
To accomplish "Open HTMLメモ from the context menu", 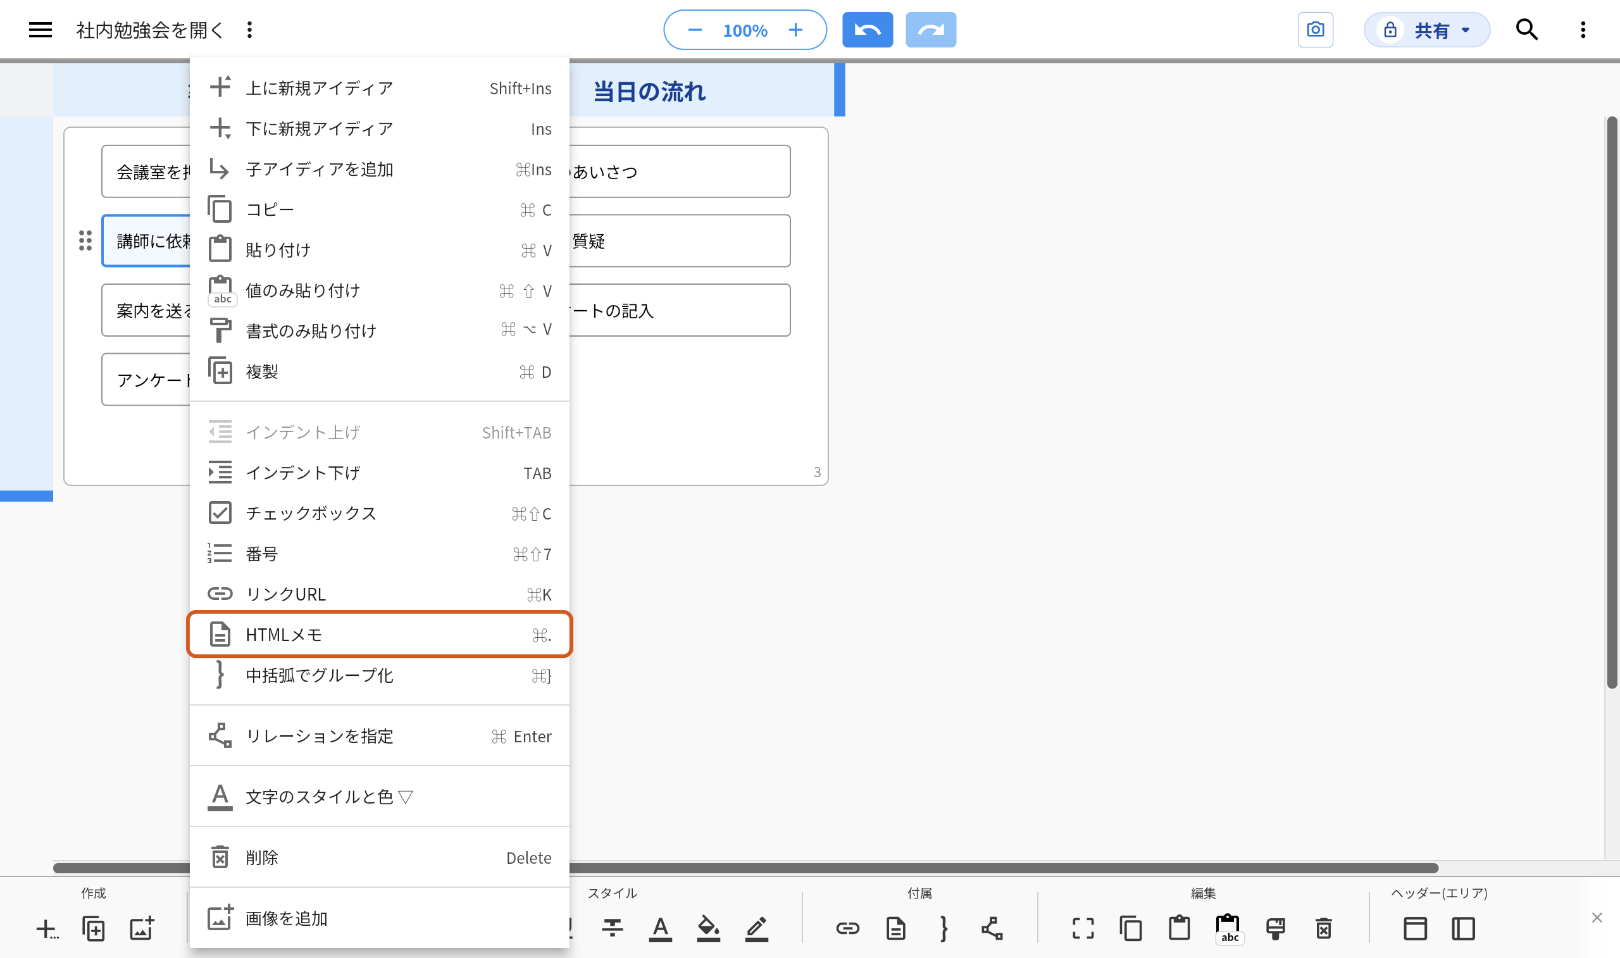I will tap(380, 635).
